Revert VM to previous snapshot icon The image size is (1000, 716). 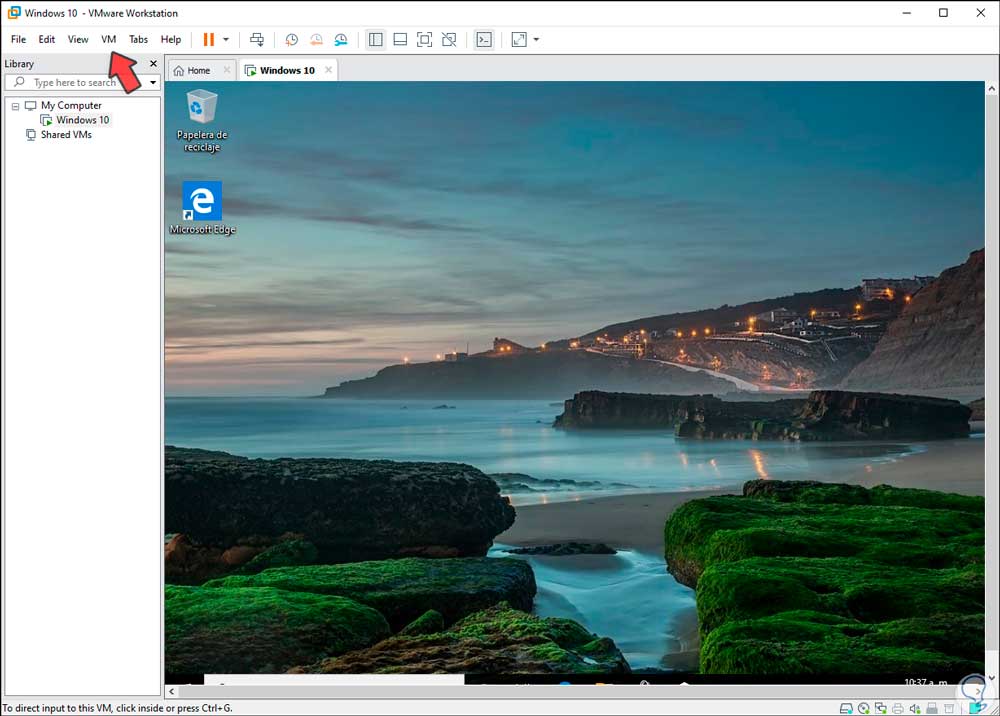(316, 40)
